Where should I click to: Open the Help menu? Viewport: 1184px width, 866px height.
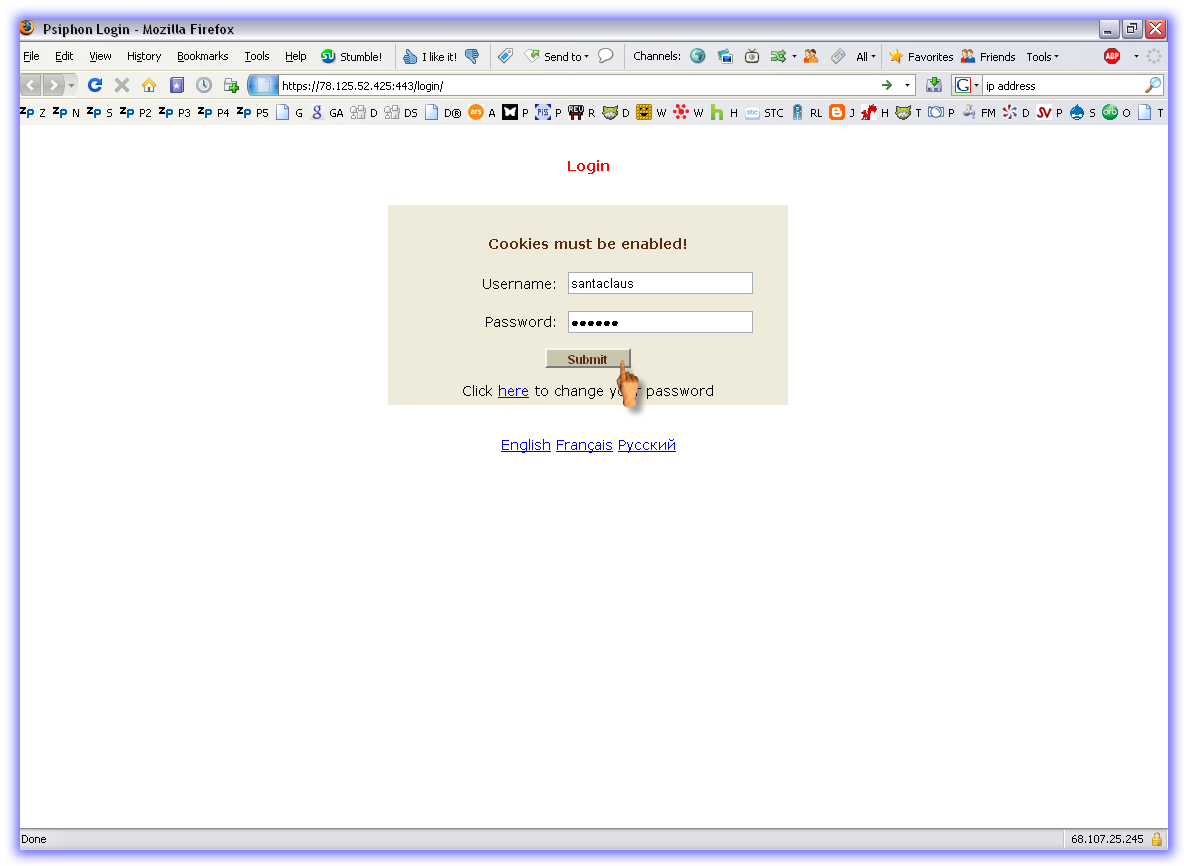[x=295, y=56]
